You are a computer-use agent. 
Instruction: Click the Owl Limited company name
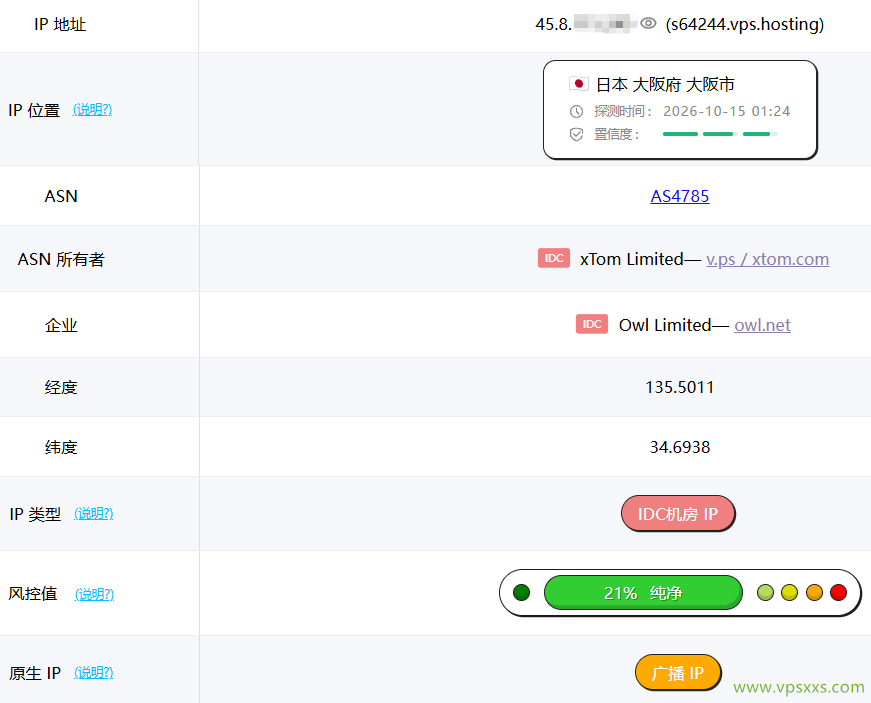click(665, 325)
